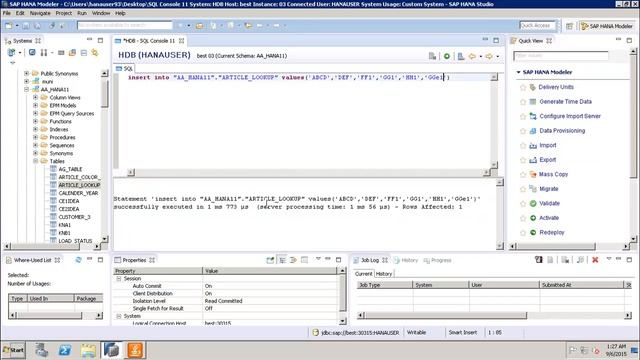Expand the Public Synonyms folder

pos(27,73)
